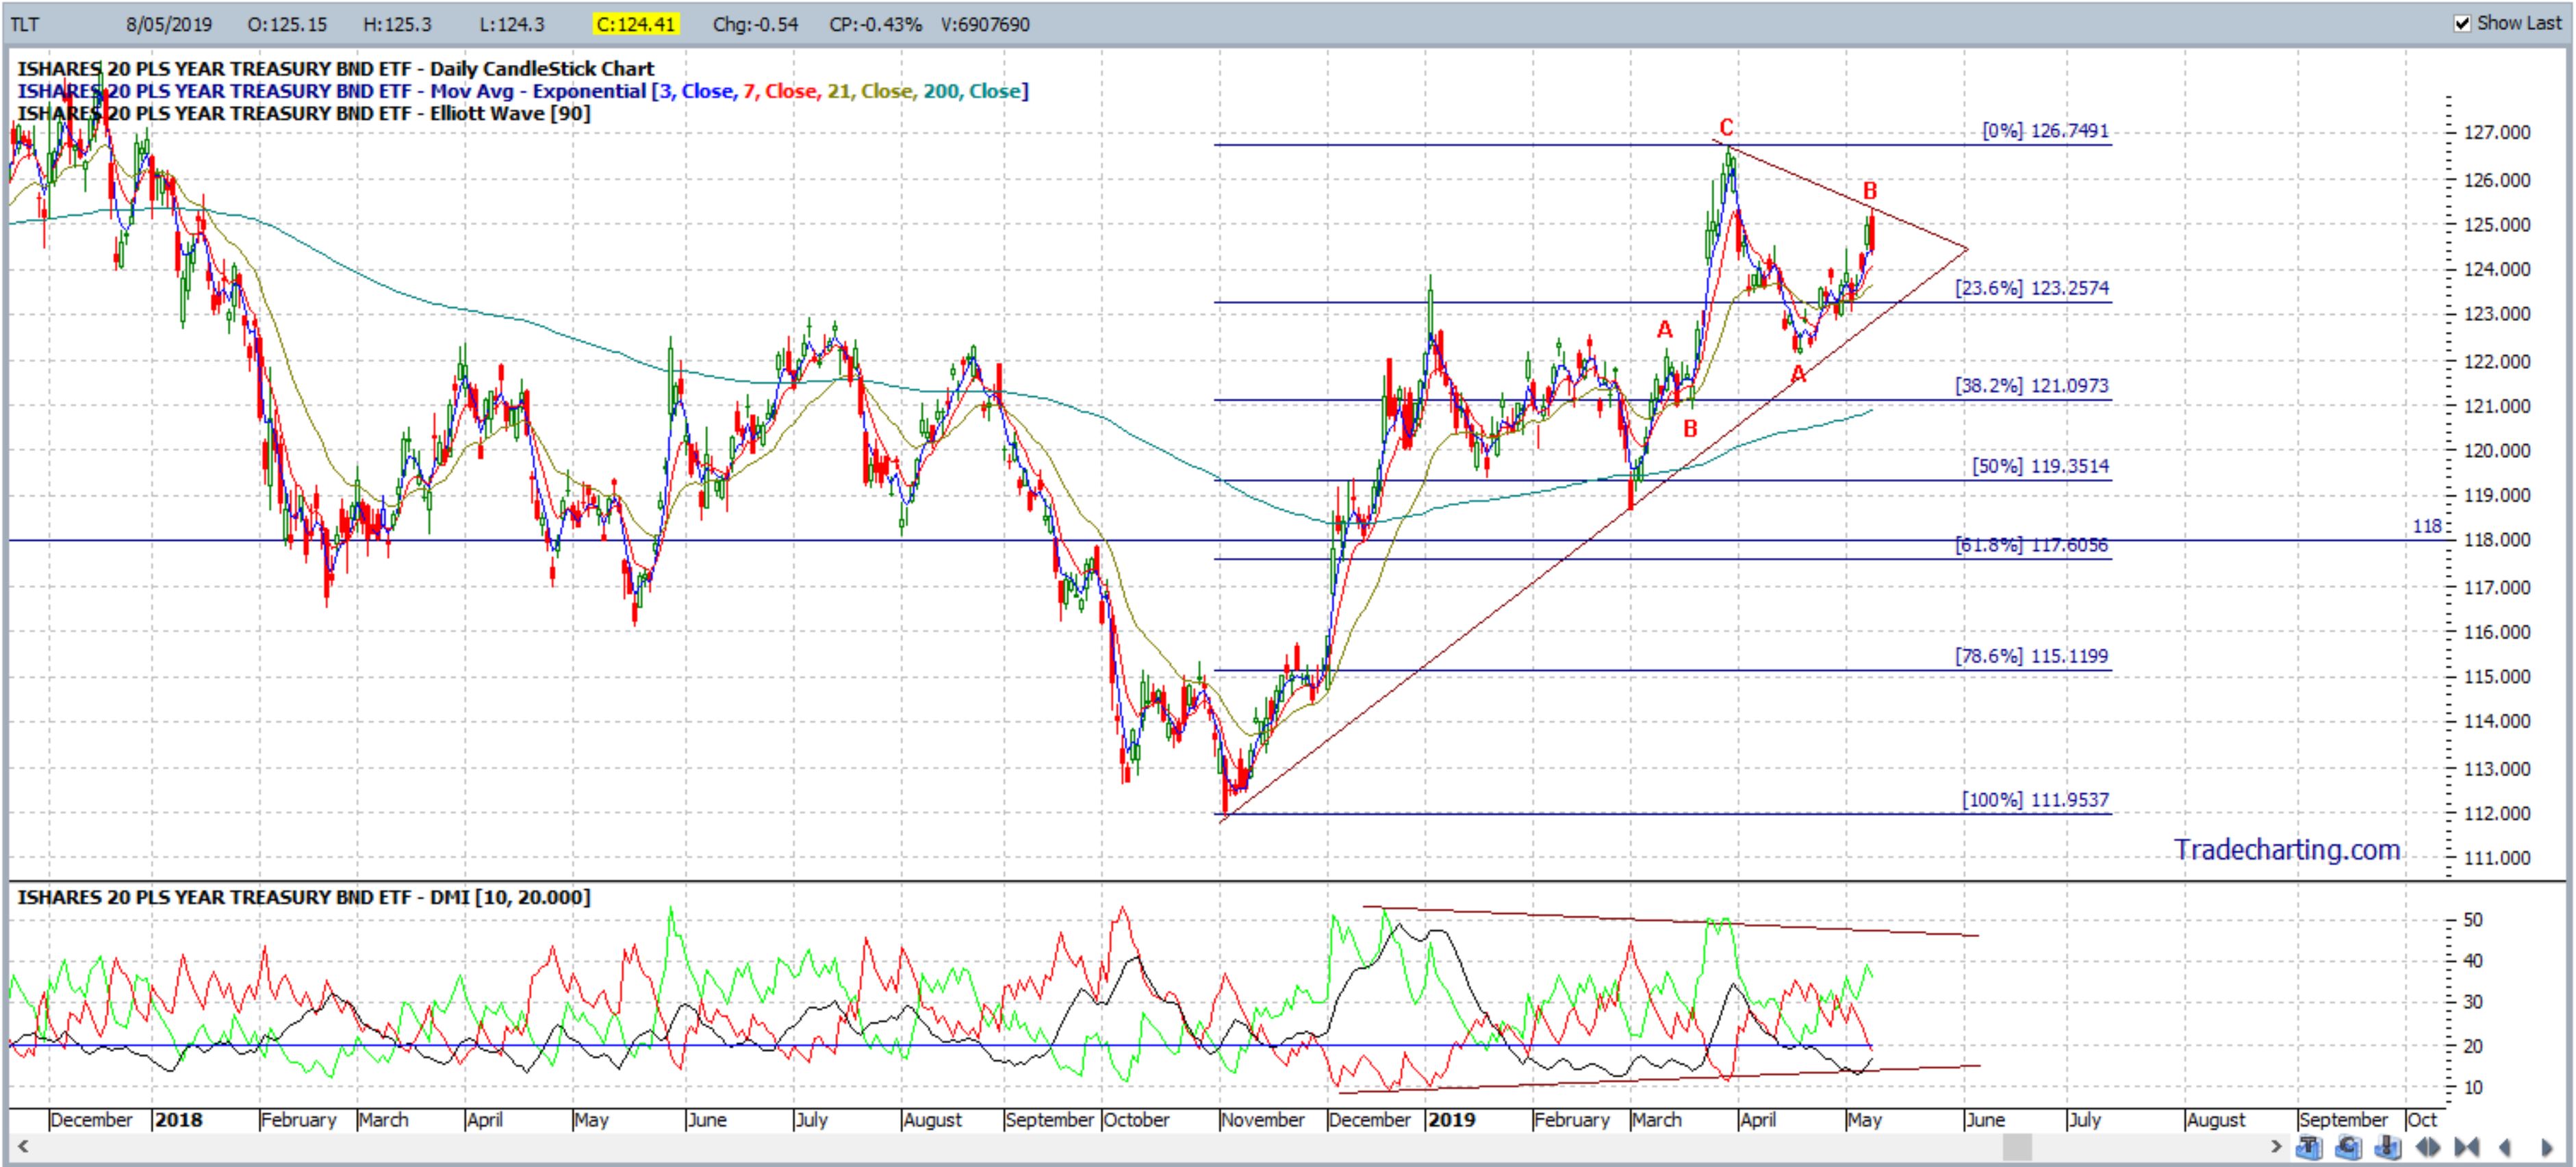Click the H:125.3 high readout
This screenshot has height=1167, width=2576.
[x=397, y=24]
